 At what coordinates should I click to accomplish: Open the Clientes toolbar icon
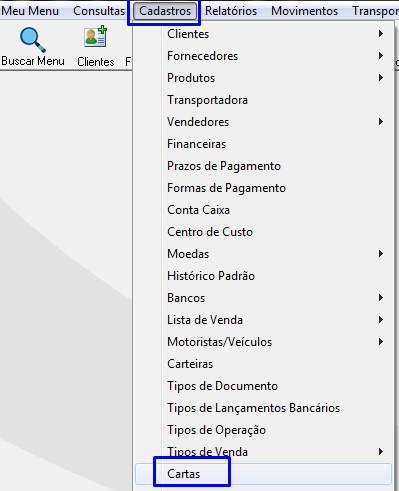[95, 36]
